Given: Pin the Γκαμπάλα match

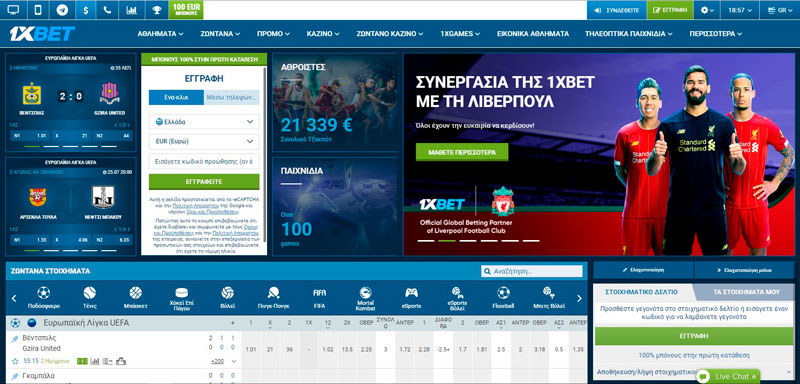Looking at the screenshot, I should 15,376.
